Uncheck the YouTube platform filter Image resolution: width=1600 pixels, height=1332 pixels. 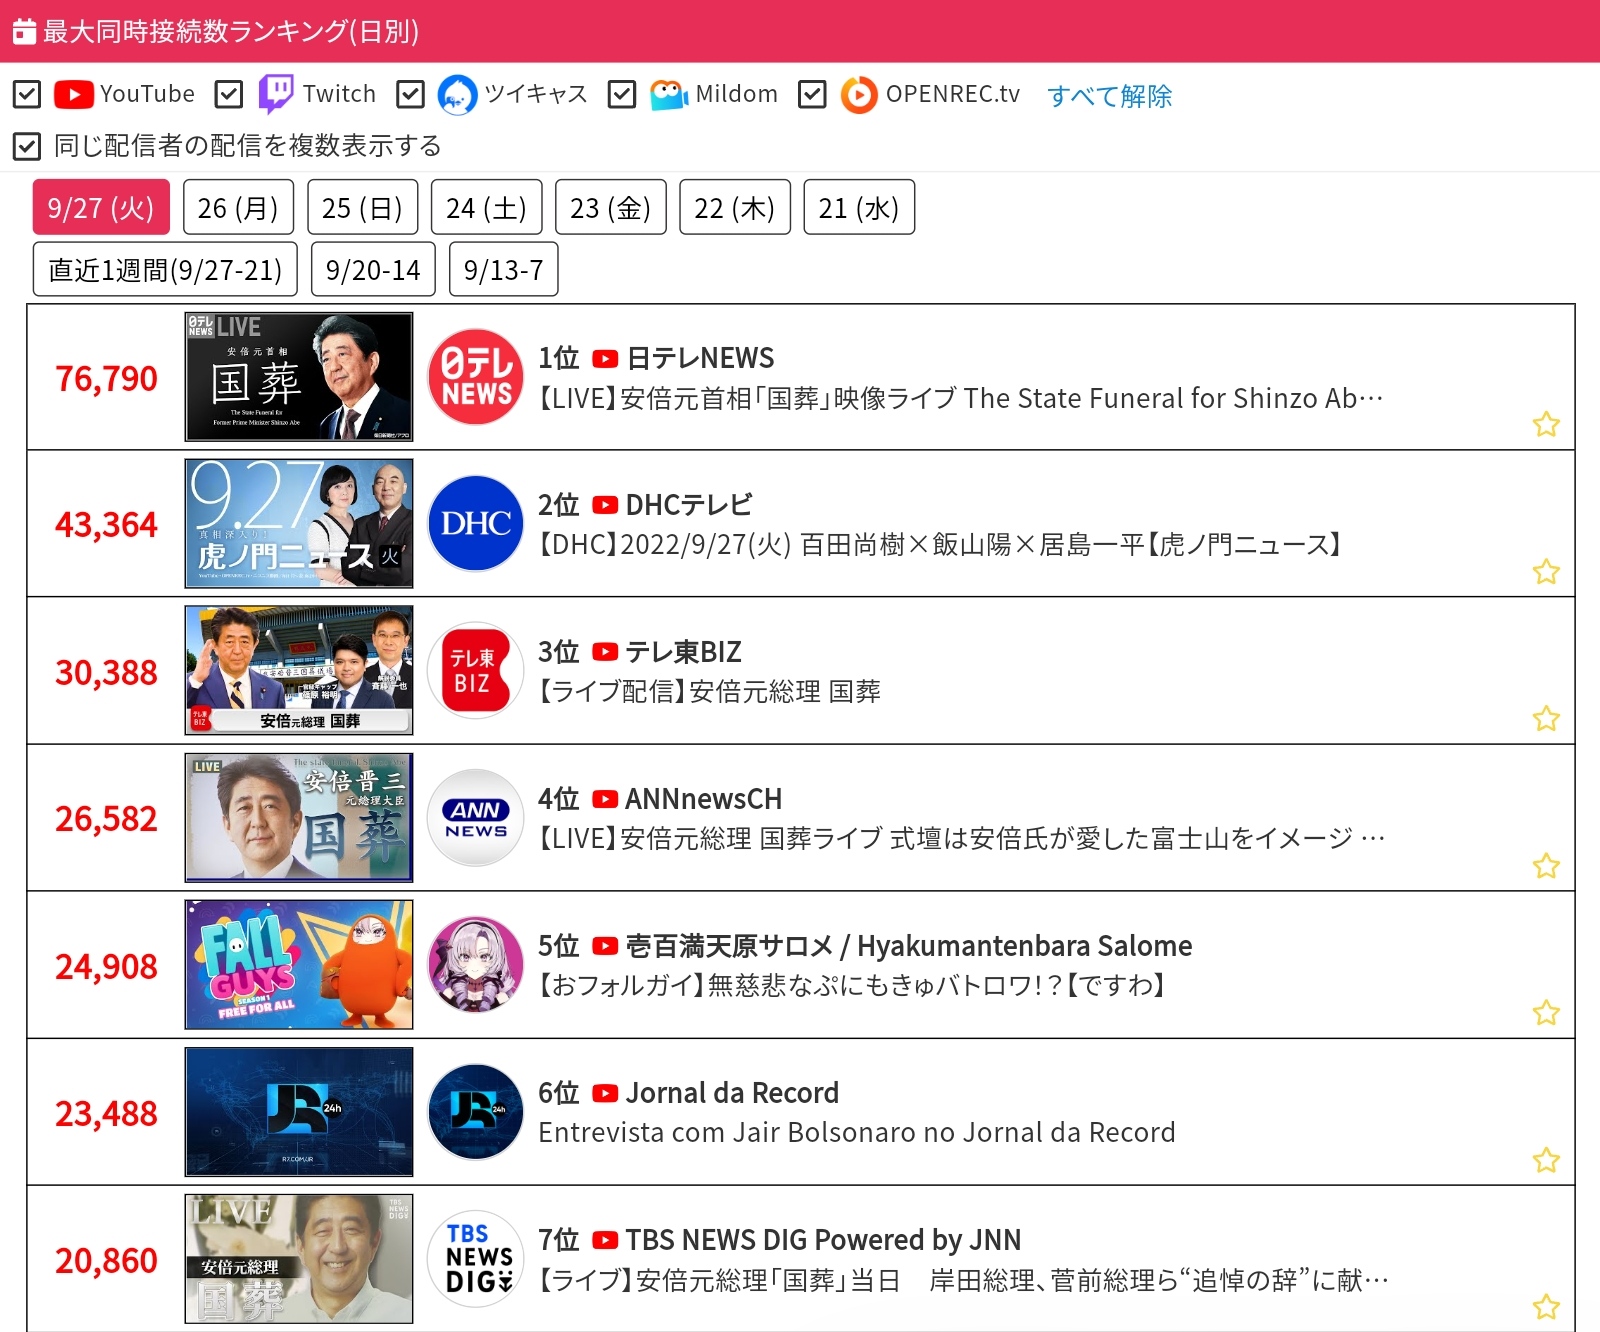[27, 95]
